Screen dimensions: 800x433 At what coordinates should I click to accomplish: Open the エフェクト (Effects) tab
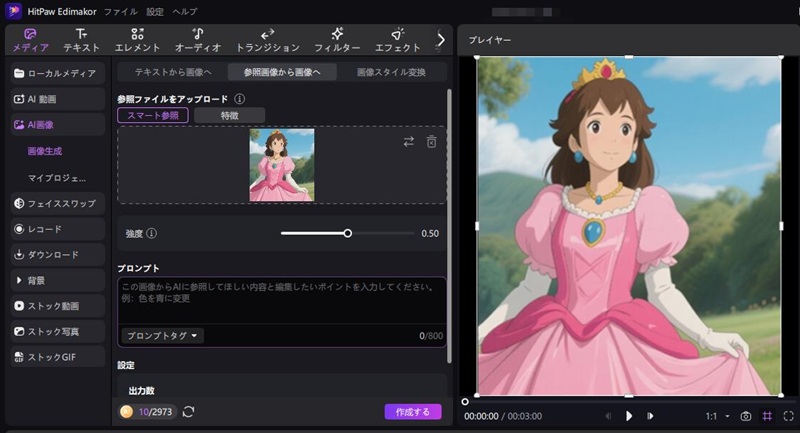[x=397, y=40]
